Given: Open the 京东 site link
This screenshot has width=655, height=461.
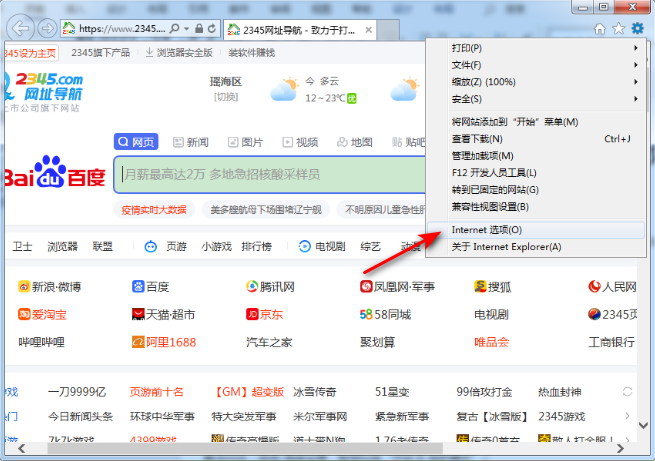Looking at the screenshot, I should [265, 314].
